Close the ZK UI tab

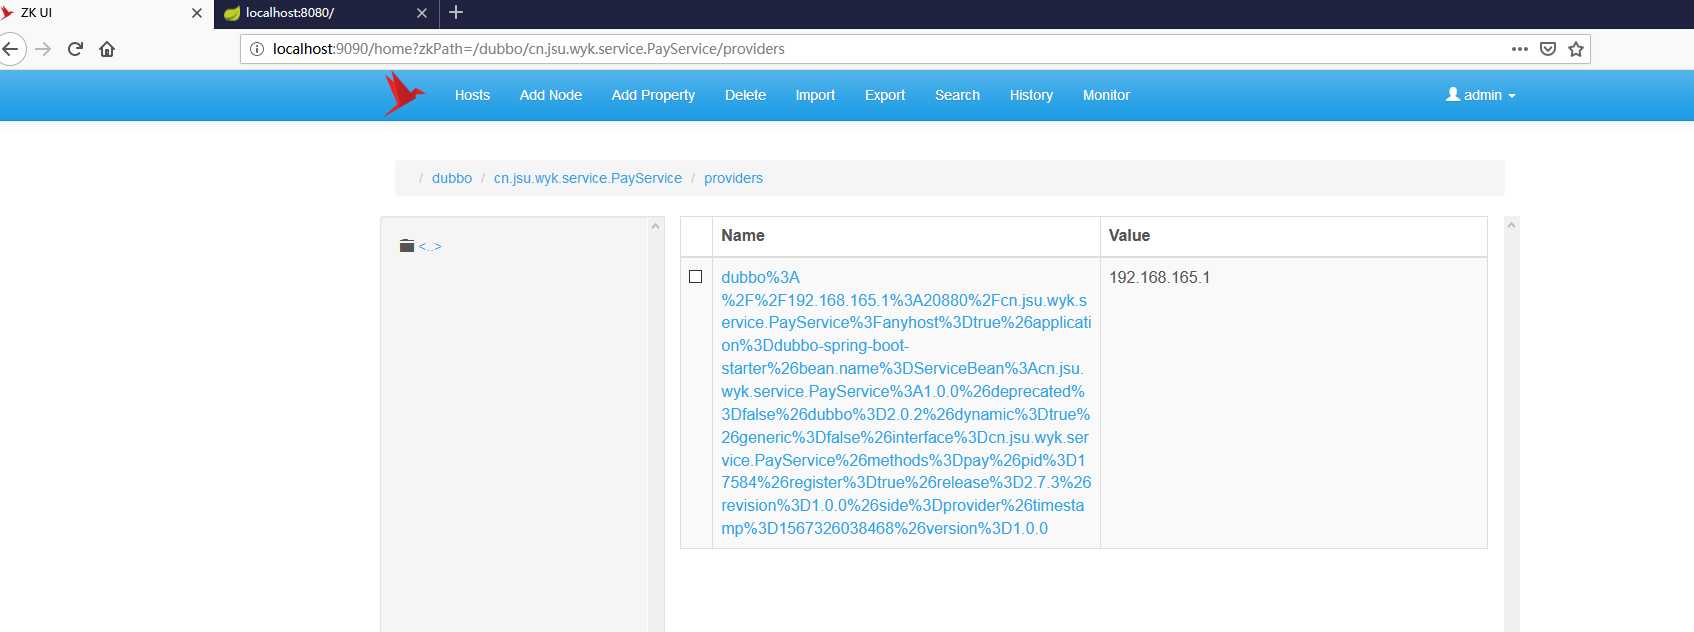[x=197, y=13]
